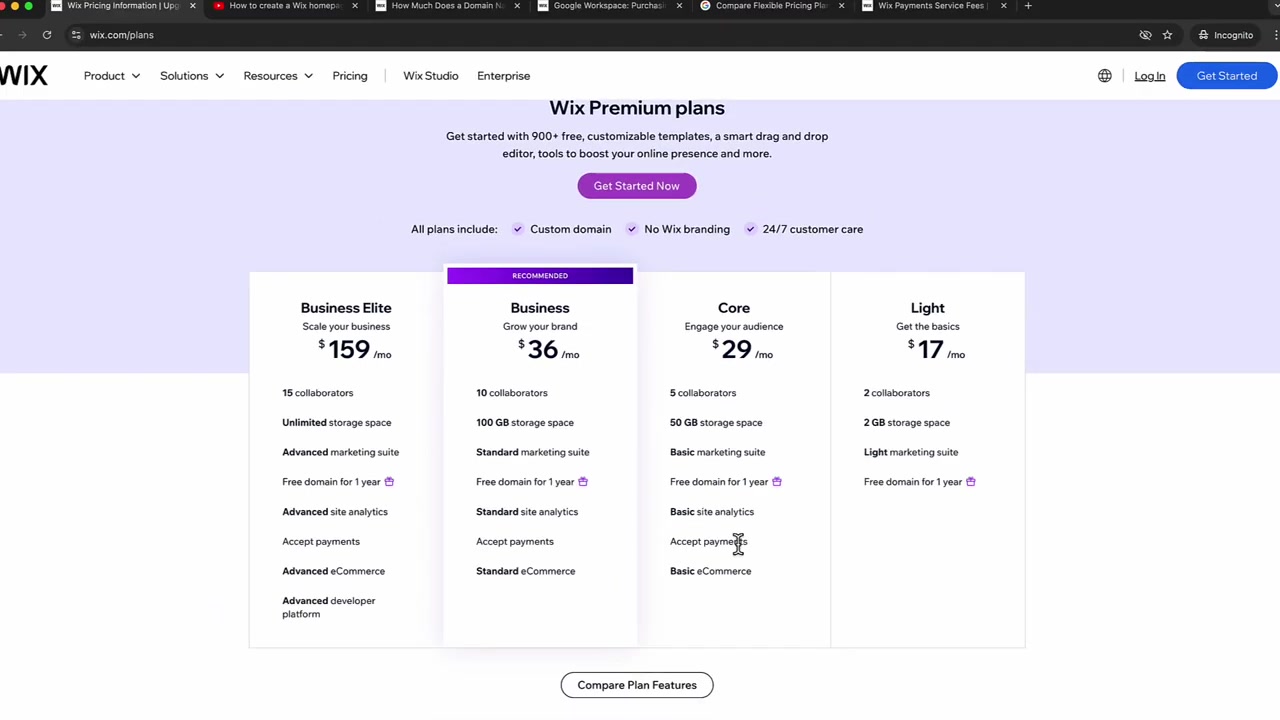This screenshot has width=1280, height=720.
Task: Click the 'Wix Premium plans' heading
Action: [x=637, y=108]
